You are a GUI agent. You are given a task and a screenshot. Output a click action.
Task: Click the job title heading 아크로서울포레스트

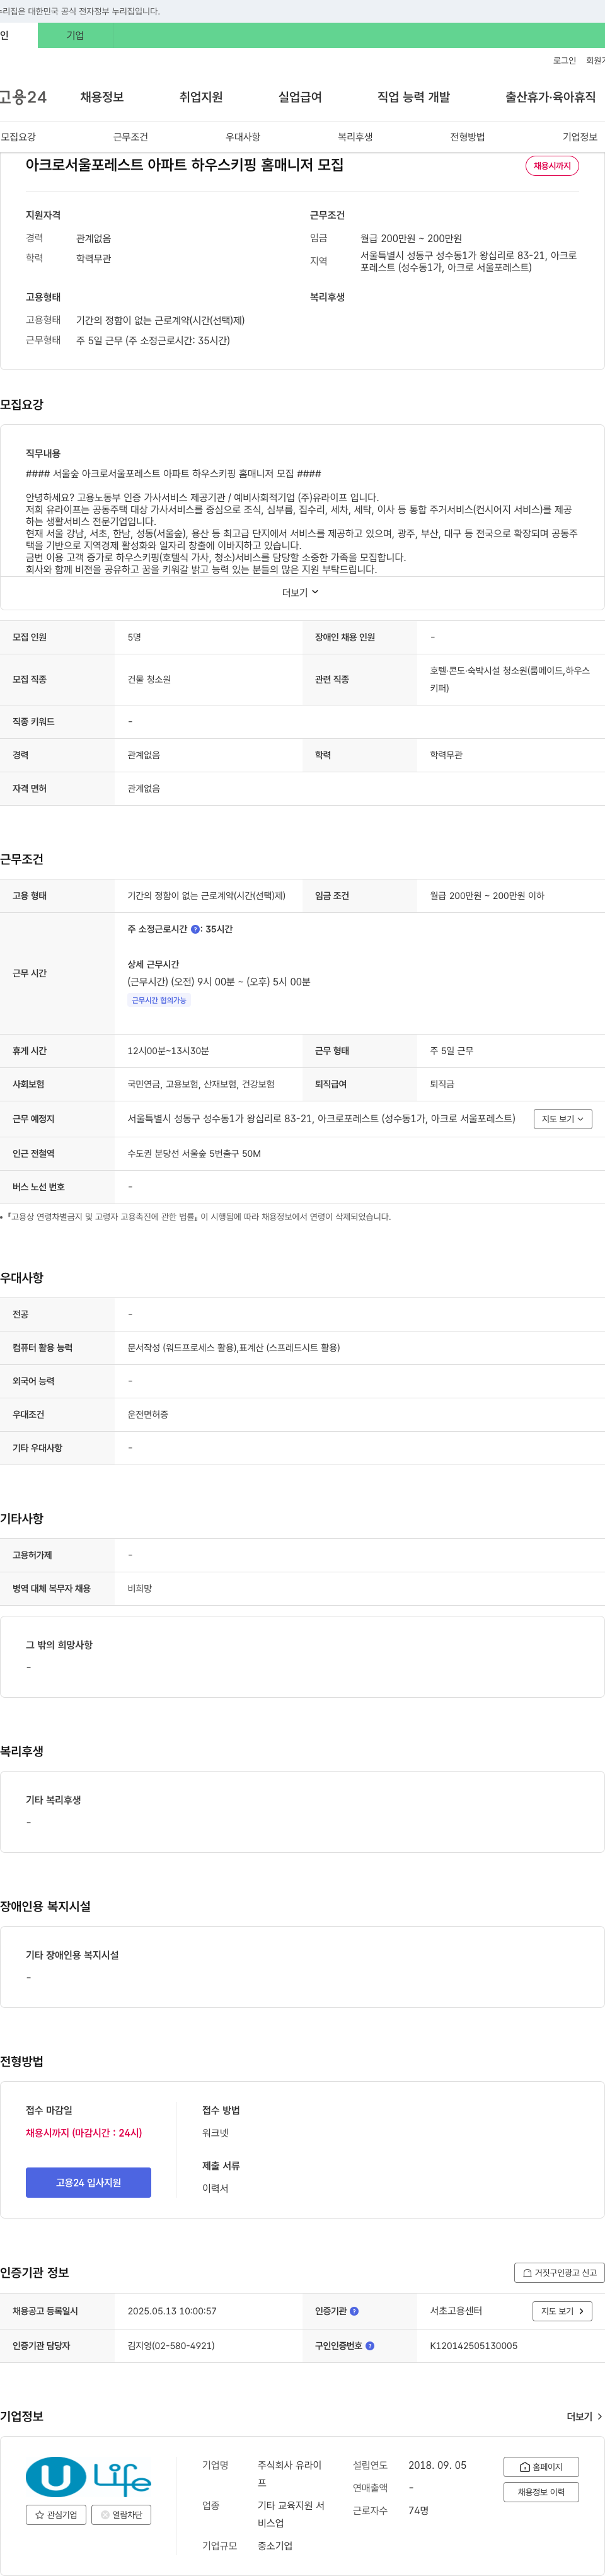(184, 165)
